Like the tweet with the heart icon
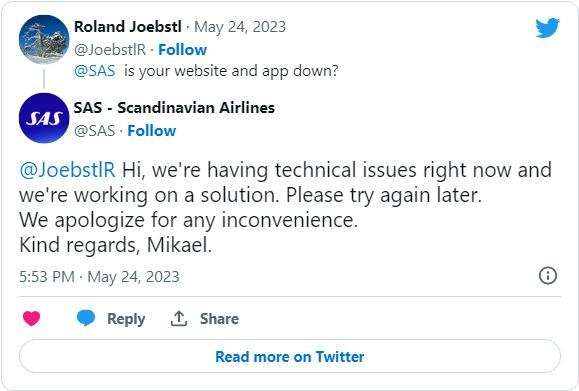This screenshot has width=579, height=391. tap(31, 319)
